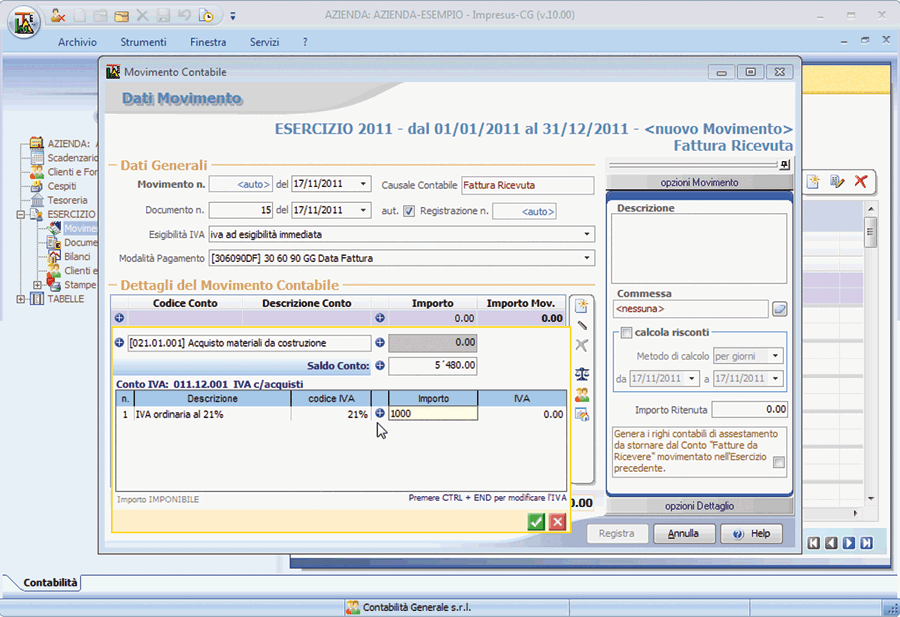
Task: Open the ? help menu
Action: tap(305, 42)
